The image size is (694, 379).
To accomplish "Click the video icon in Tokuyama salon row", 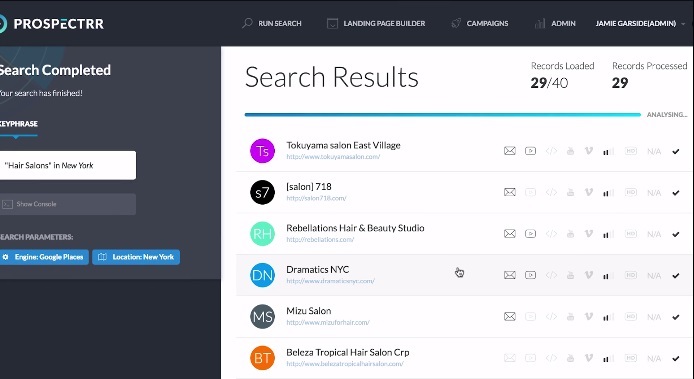I will (530, 151).
